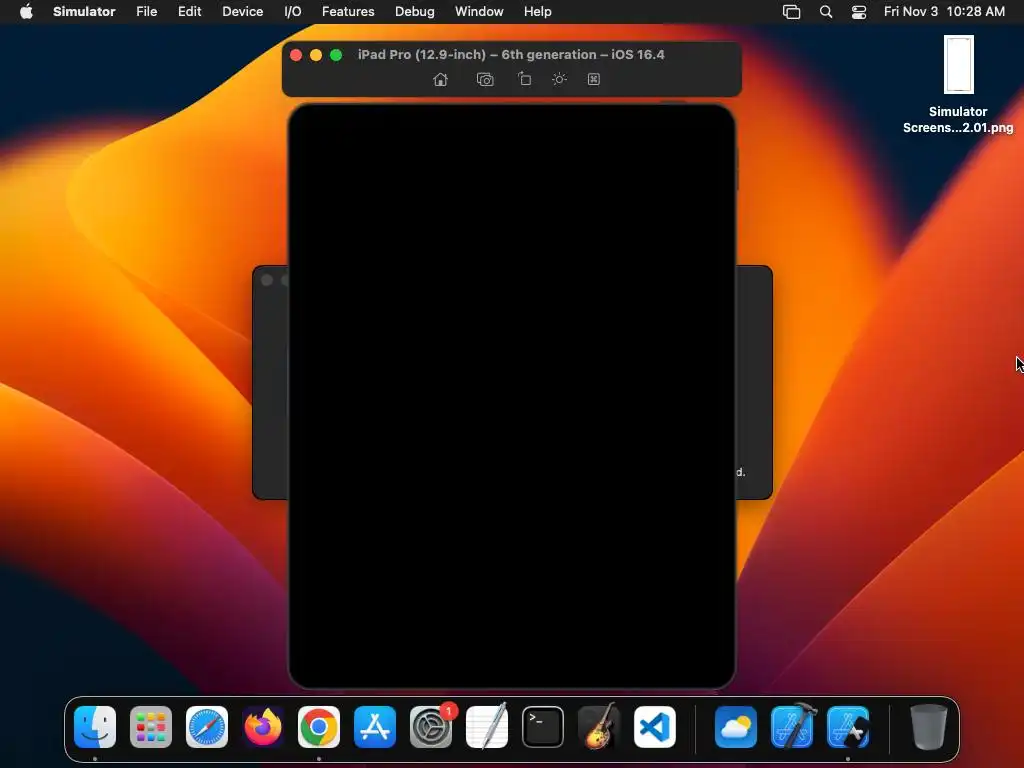
Task: Open the Debug menu
Action: [415, 11]
